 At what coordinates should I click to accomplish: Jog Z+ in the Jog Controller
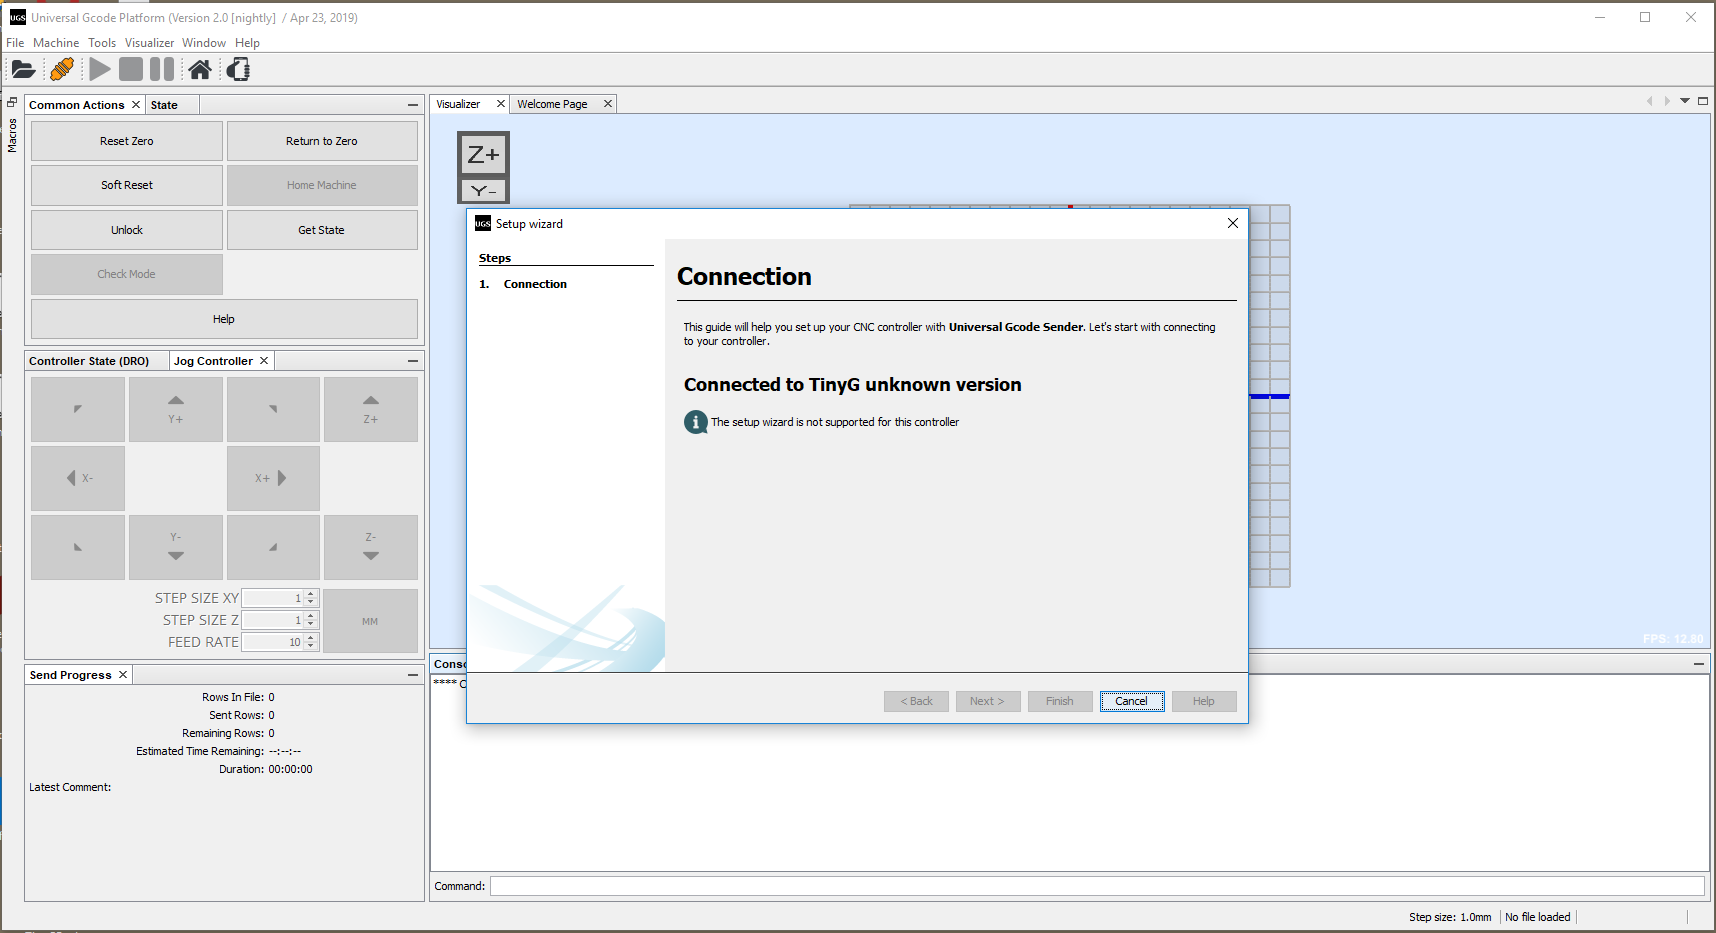pyautogui.click(x=371, y=409)
